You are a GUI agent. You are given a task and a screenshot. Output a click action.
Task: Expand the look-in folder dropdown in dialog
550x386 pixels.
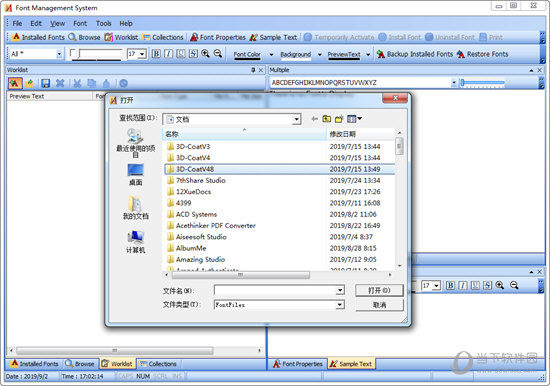point(296,119)
